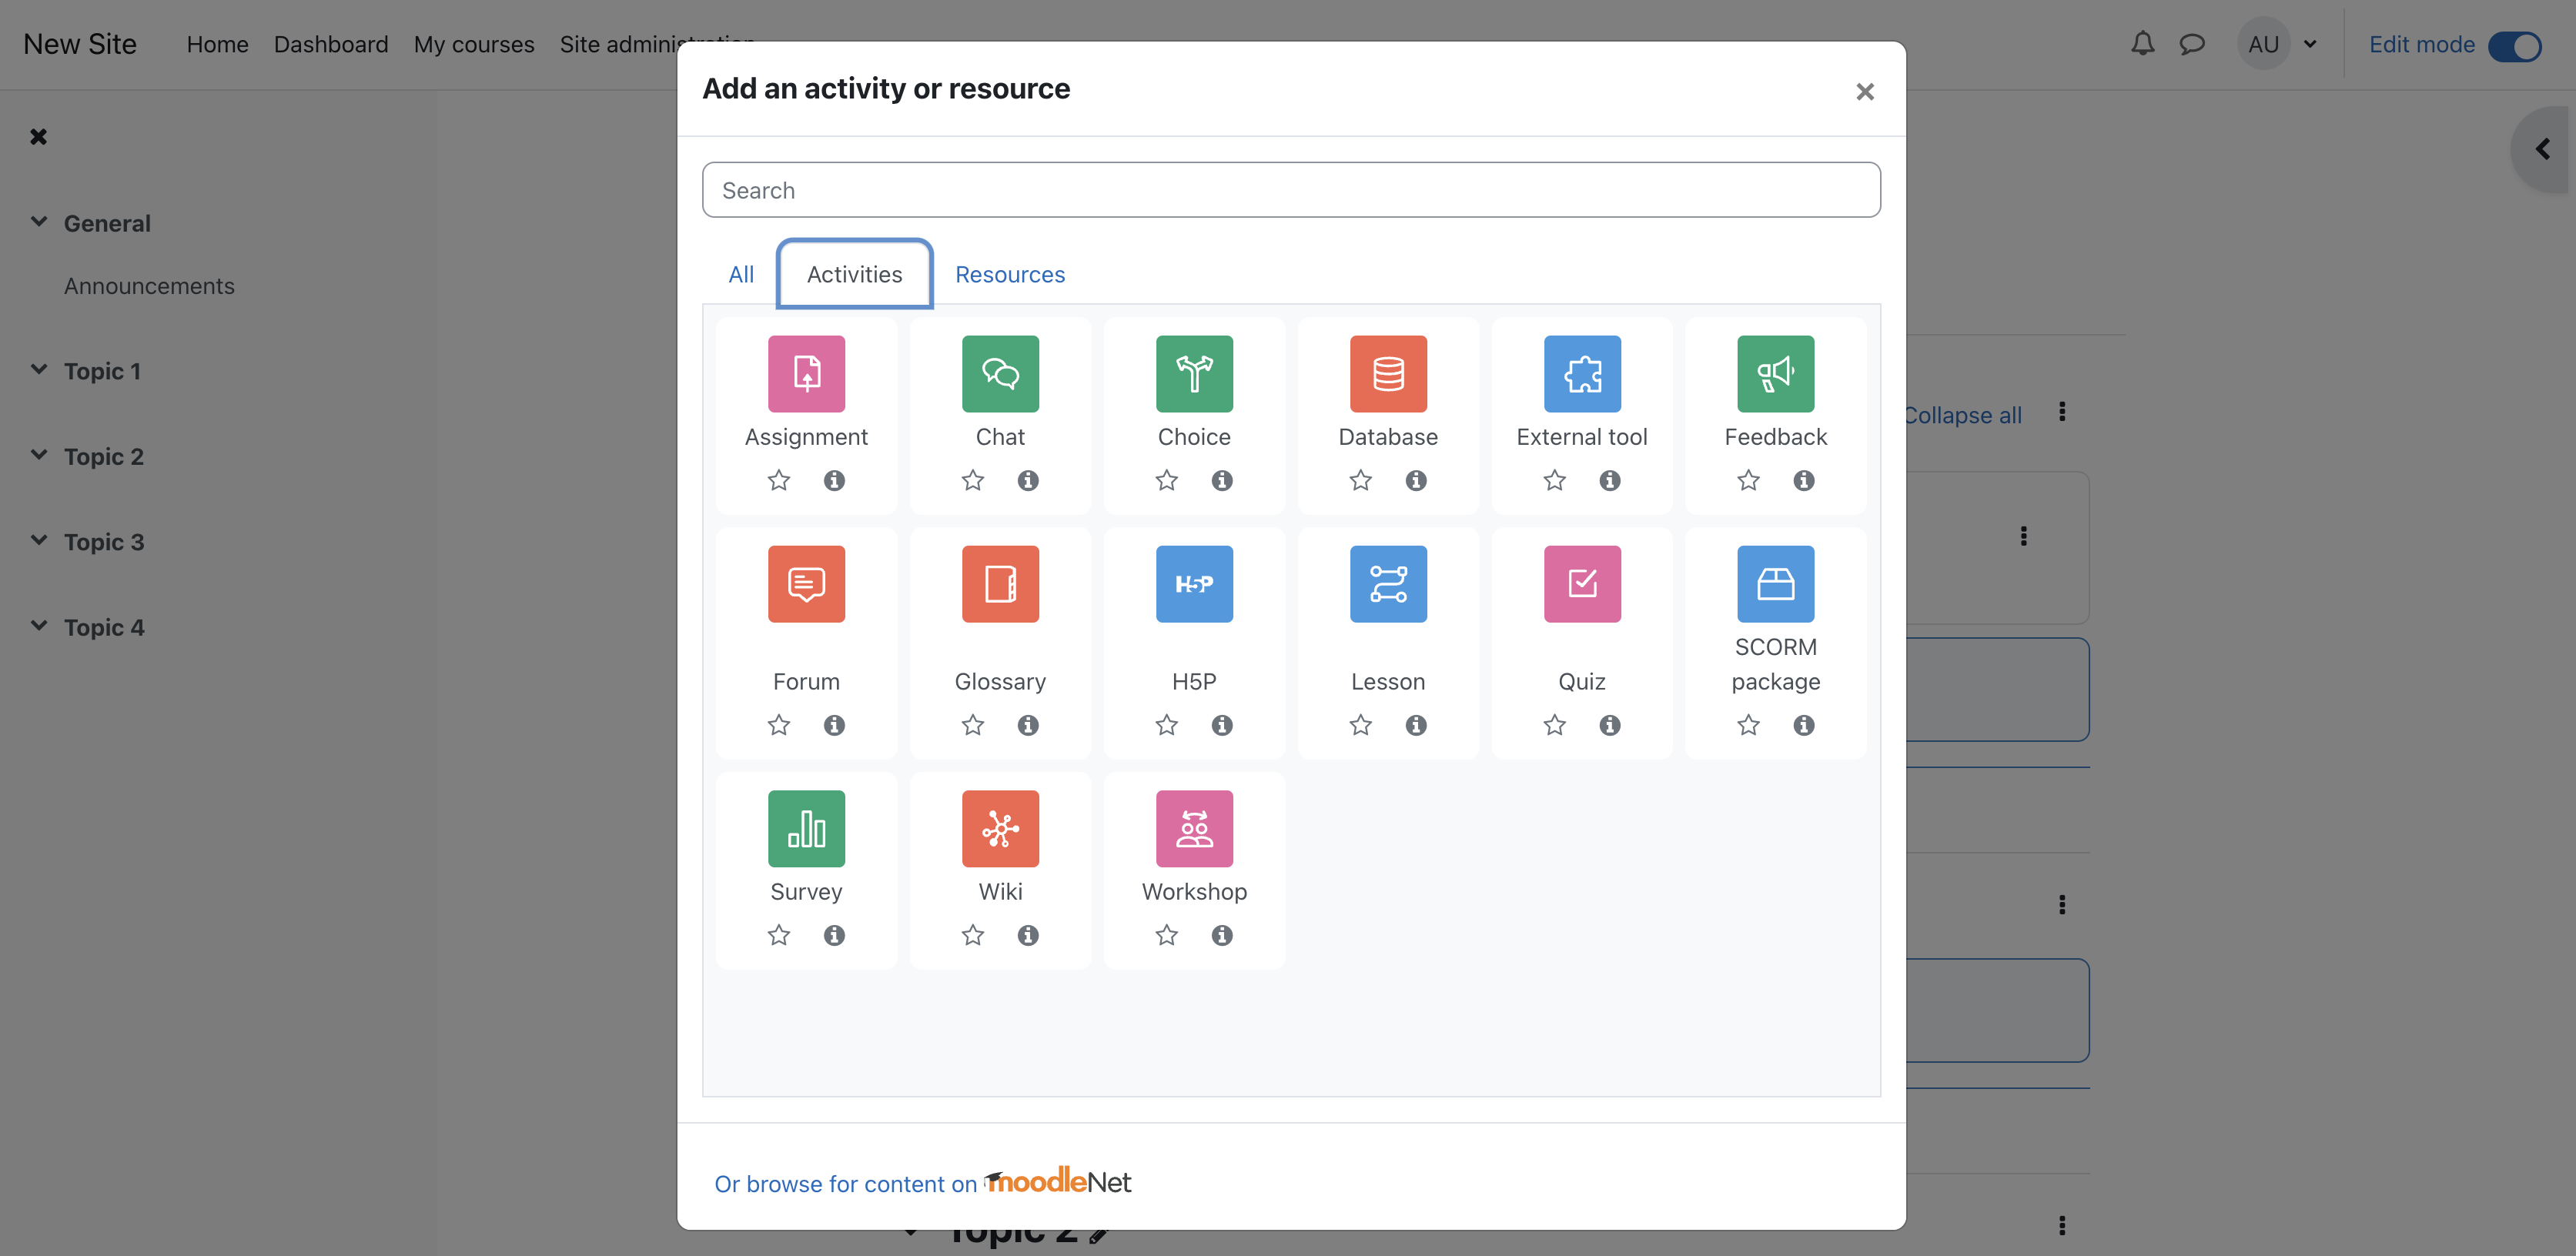
Task: Close the Add an activity dialog
Action: 1864,92
